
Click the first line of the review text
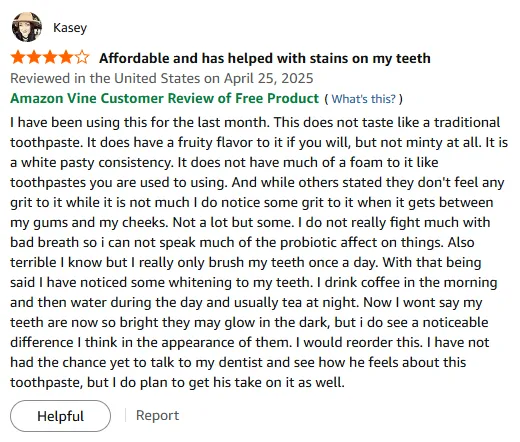[x=255, y=122]
